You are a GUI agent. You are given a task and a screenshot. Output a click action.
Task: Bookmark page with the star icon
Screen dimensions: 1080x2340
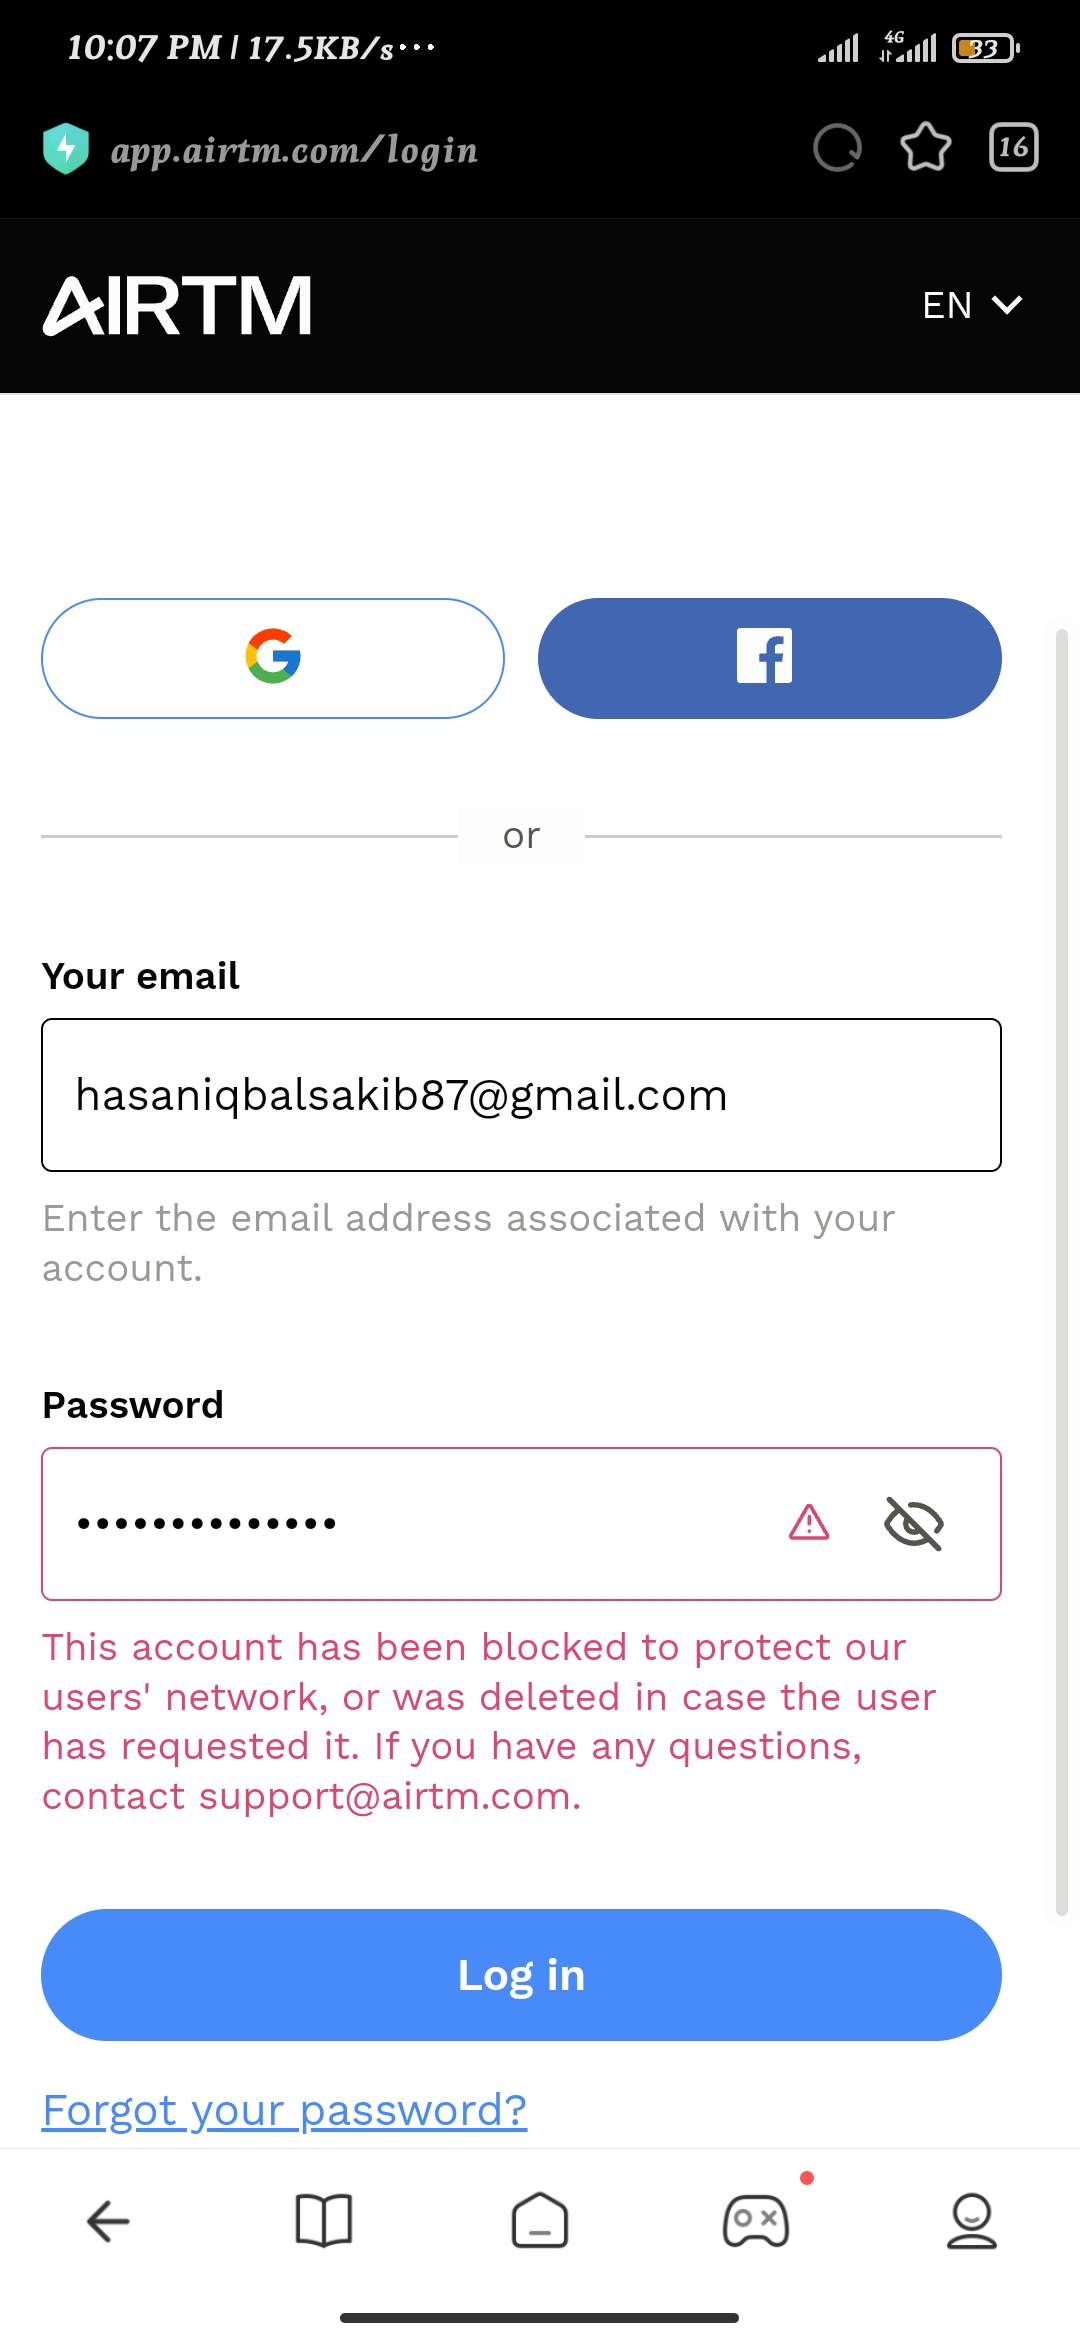pos(925,148)
